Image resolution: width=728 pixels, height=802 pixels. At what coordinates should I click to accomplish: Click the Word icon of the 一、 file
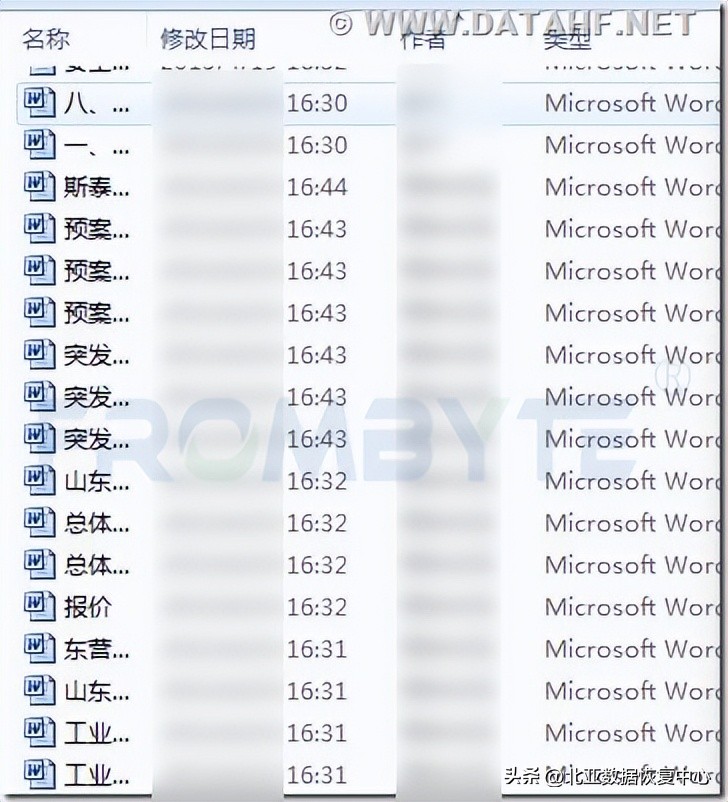[x=39, y=145]
